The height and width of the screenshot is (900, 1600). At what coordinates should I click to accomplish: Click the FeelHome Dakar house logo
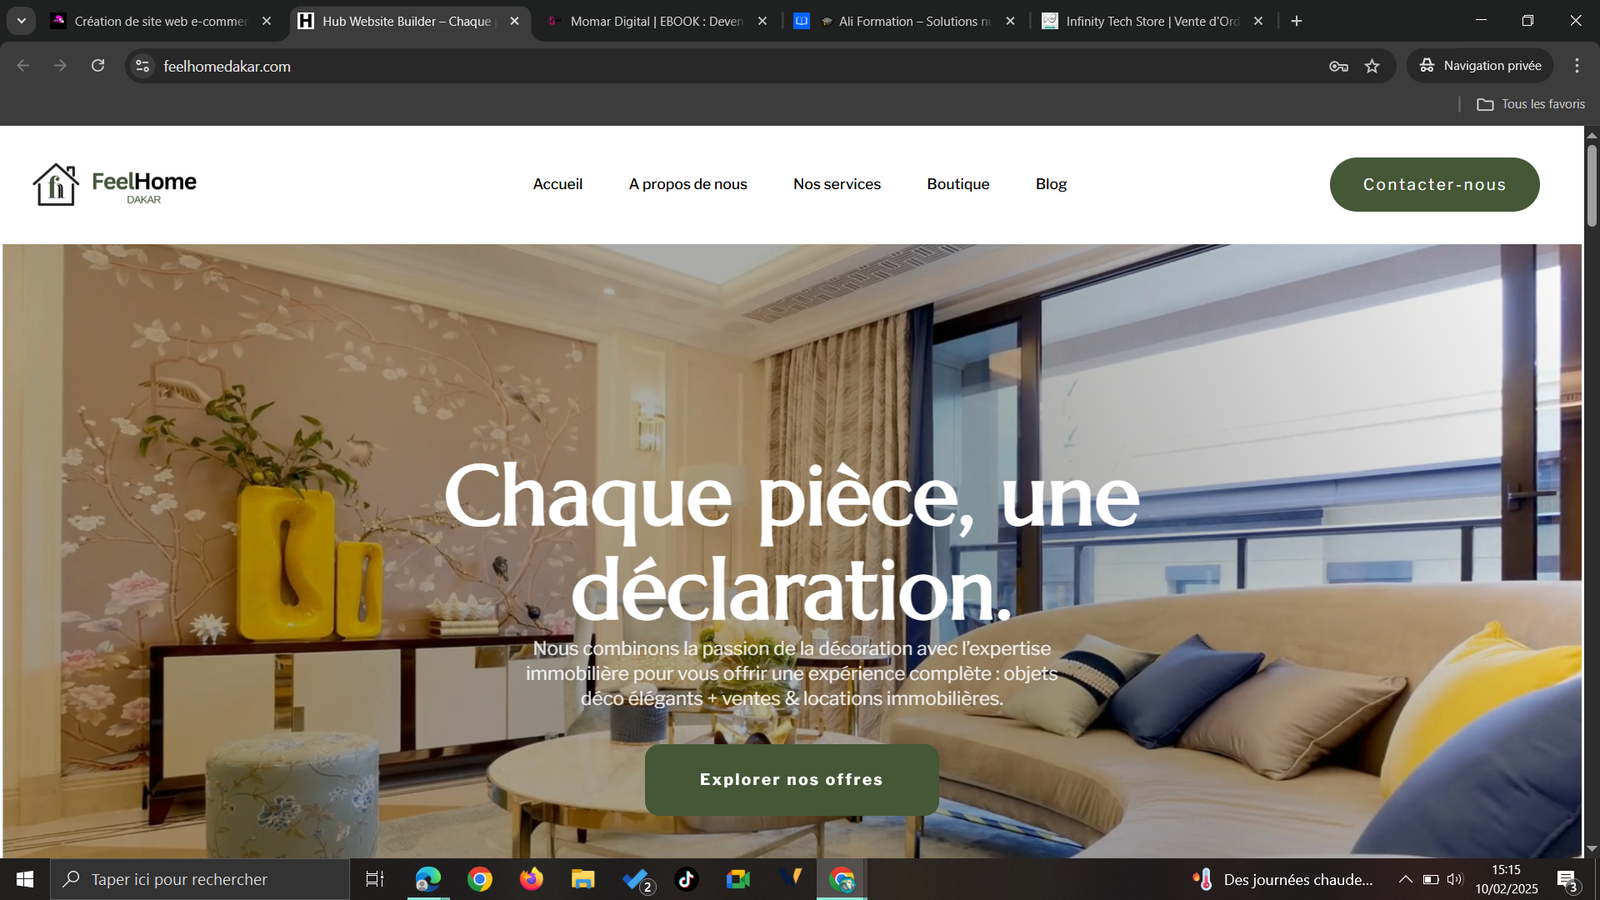click(x=56, y=185)
